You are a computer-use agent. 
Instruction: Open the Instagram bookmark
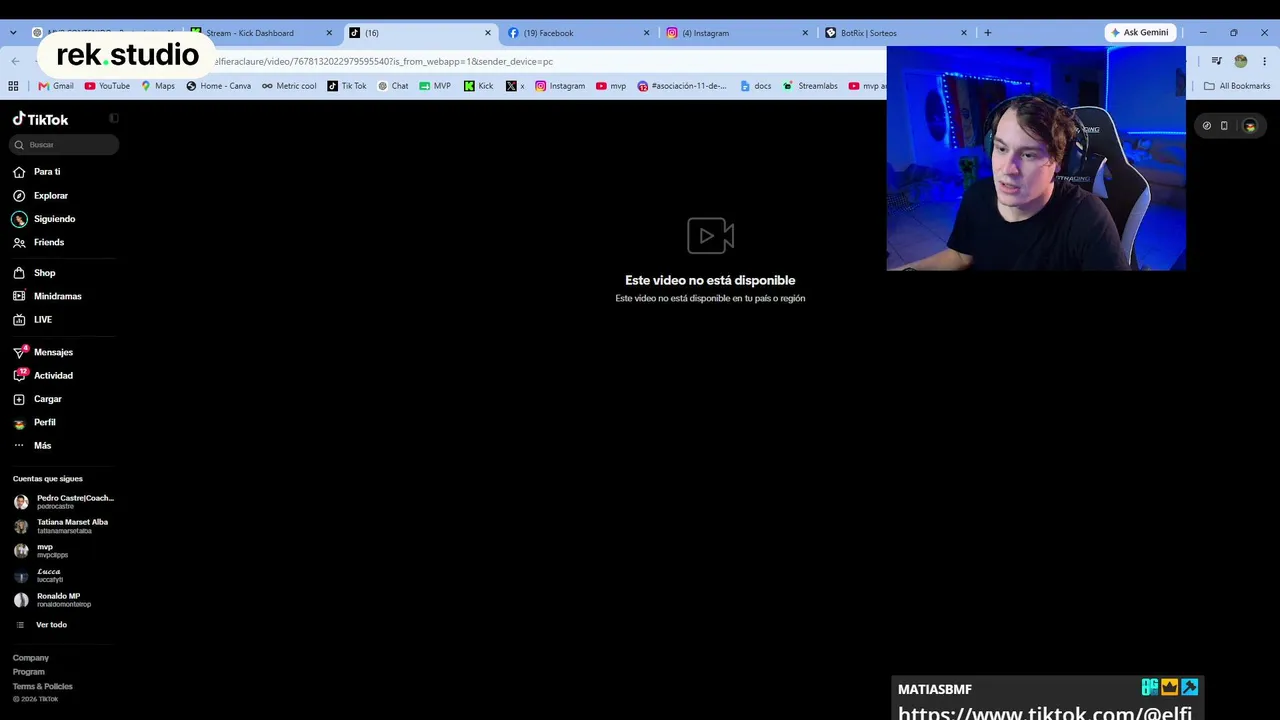point(560,86)
